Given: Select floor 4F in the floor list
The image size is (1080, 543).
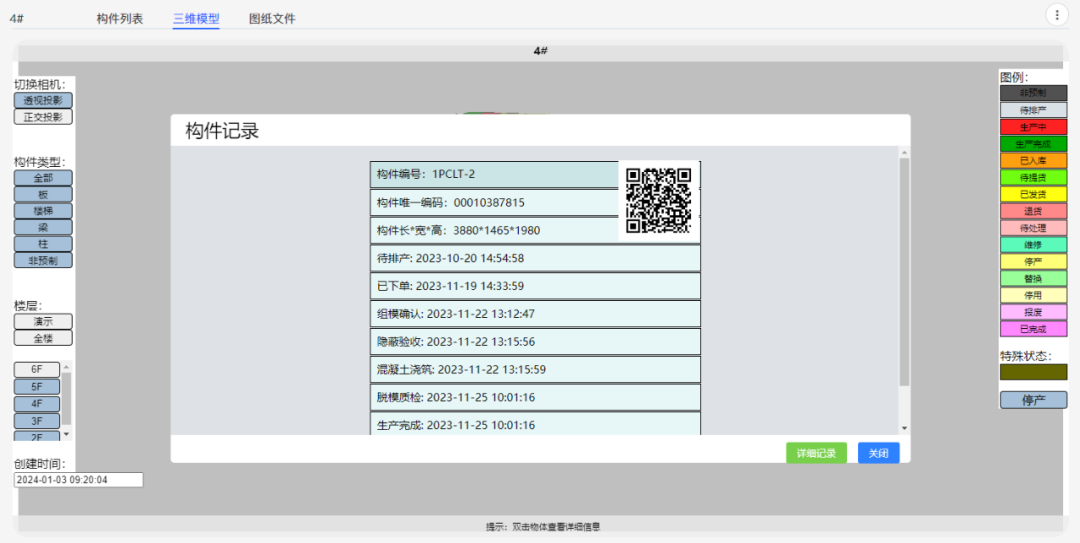Looking at the screenshot, I should [37, 403].
